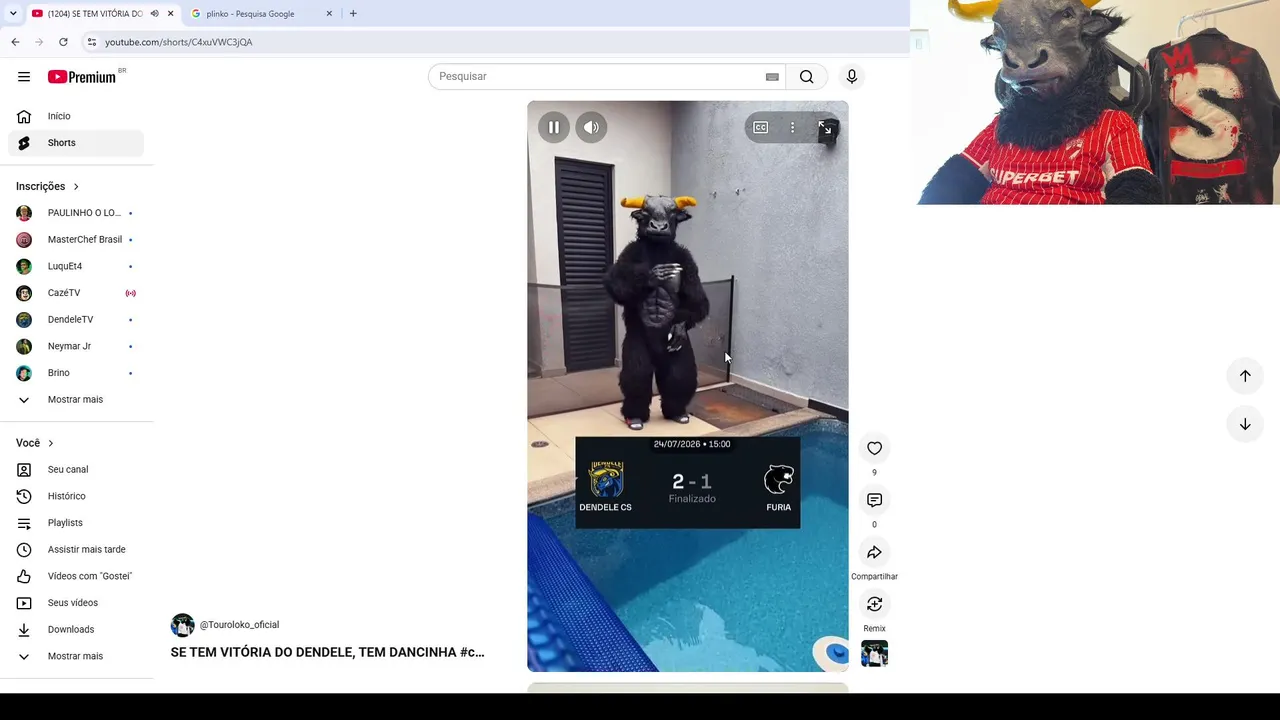Open the Short's three-dot more options
Image resolution: width=1280 pixels, height=720 pixels.
792,127
